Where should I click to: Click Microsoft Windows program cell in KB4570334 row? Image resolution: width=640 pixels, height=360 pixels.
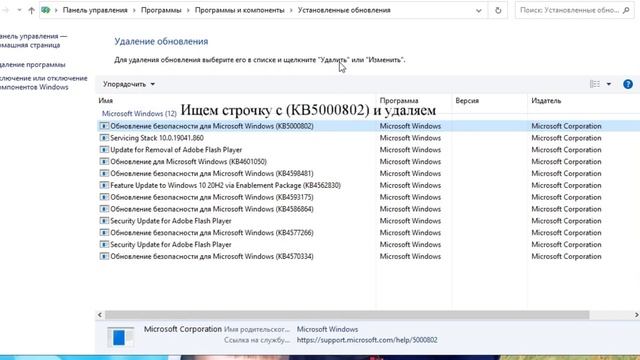click(x=410, y=256)
